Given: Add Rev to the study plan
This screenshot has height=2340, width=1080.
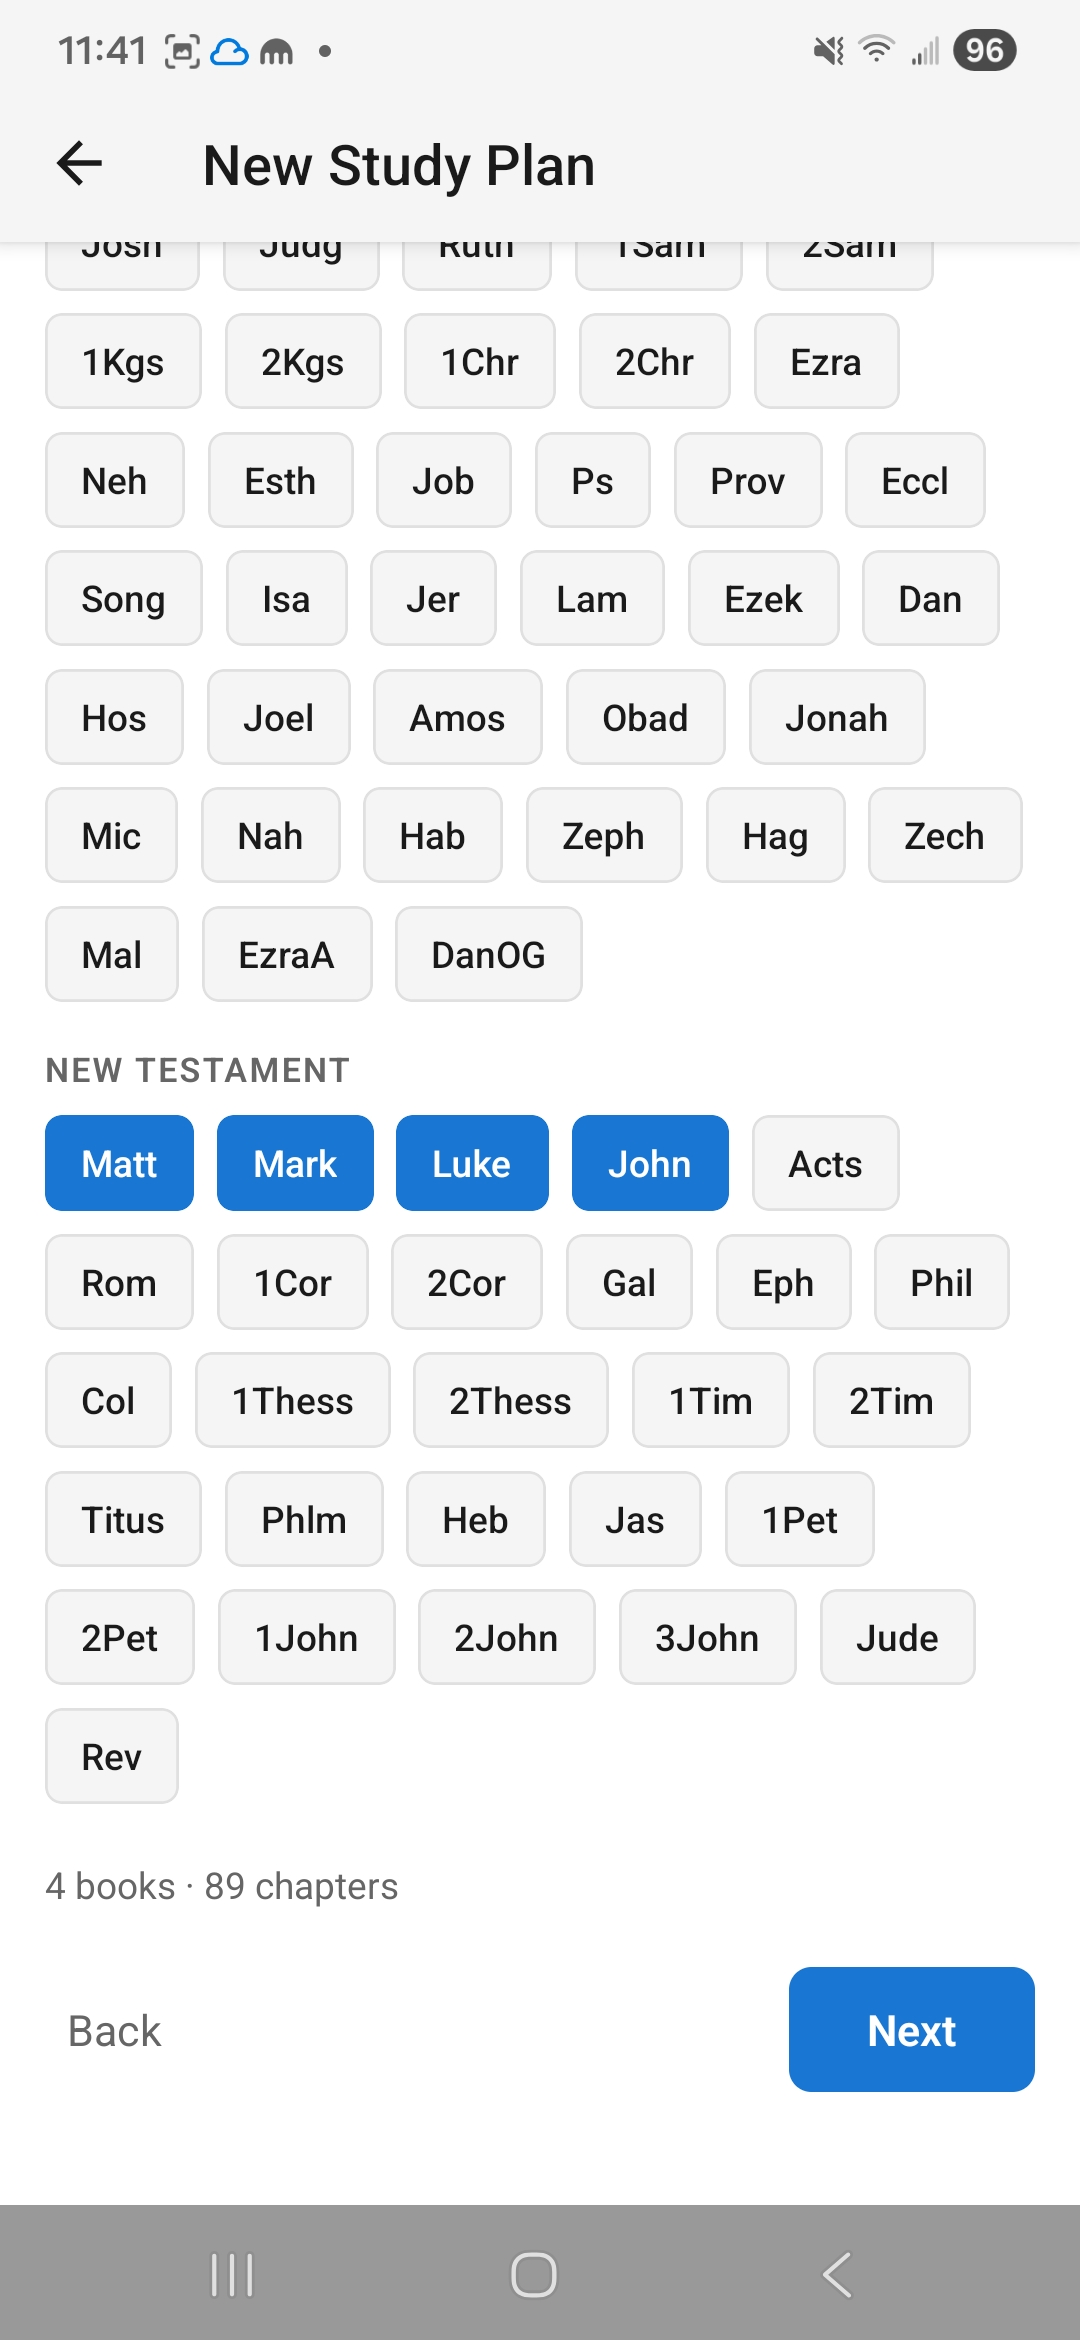Looking at the screenshot, I should click(x=111, y=1756).
